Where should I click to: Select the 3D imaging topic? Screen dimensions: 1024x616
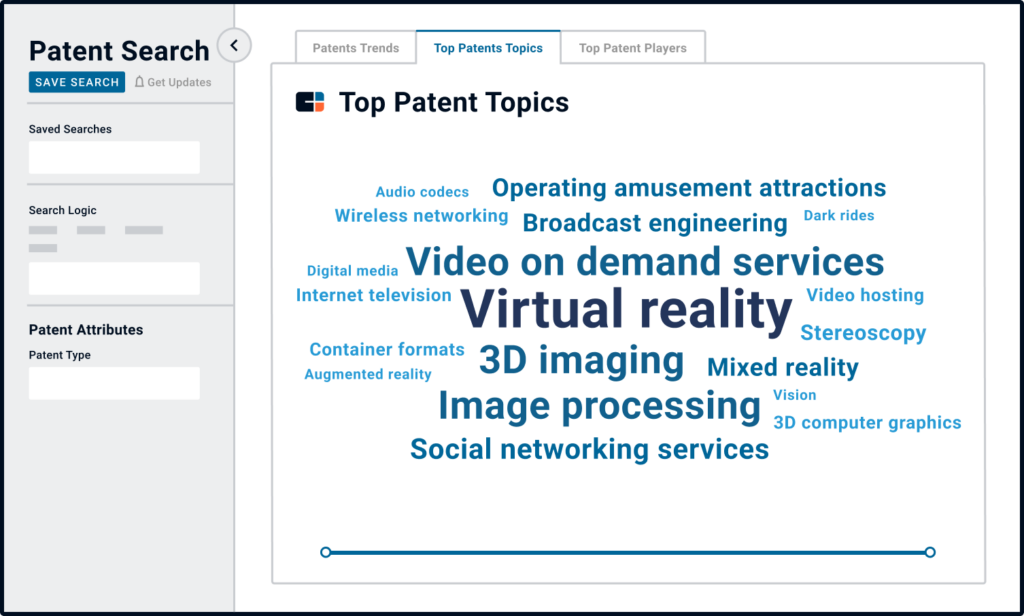(x=581, y=360)
